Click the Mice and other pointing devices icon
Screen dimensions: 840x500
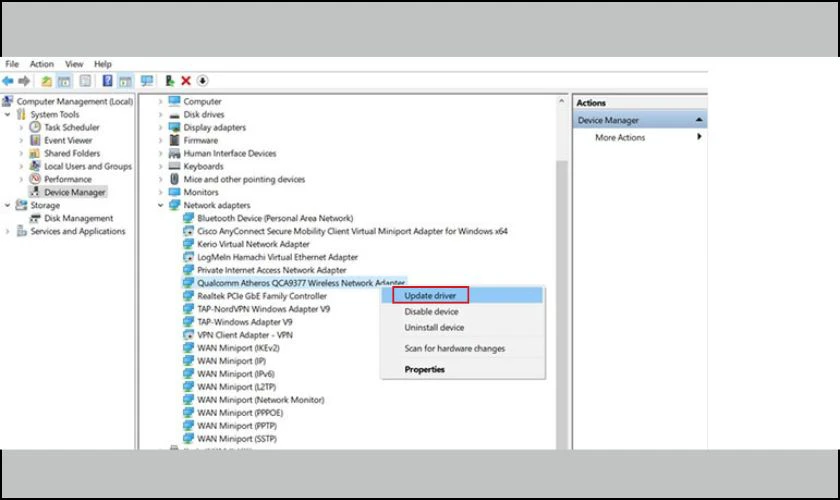tap(174, 179)
